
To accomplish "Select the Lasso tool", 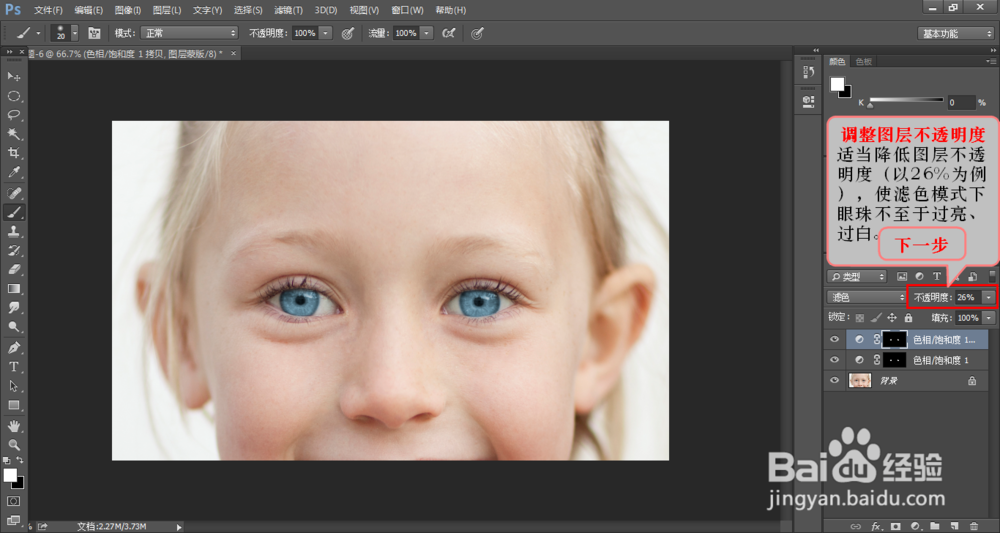I will coord(13,115).
